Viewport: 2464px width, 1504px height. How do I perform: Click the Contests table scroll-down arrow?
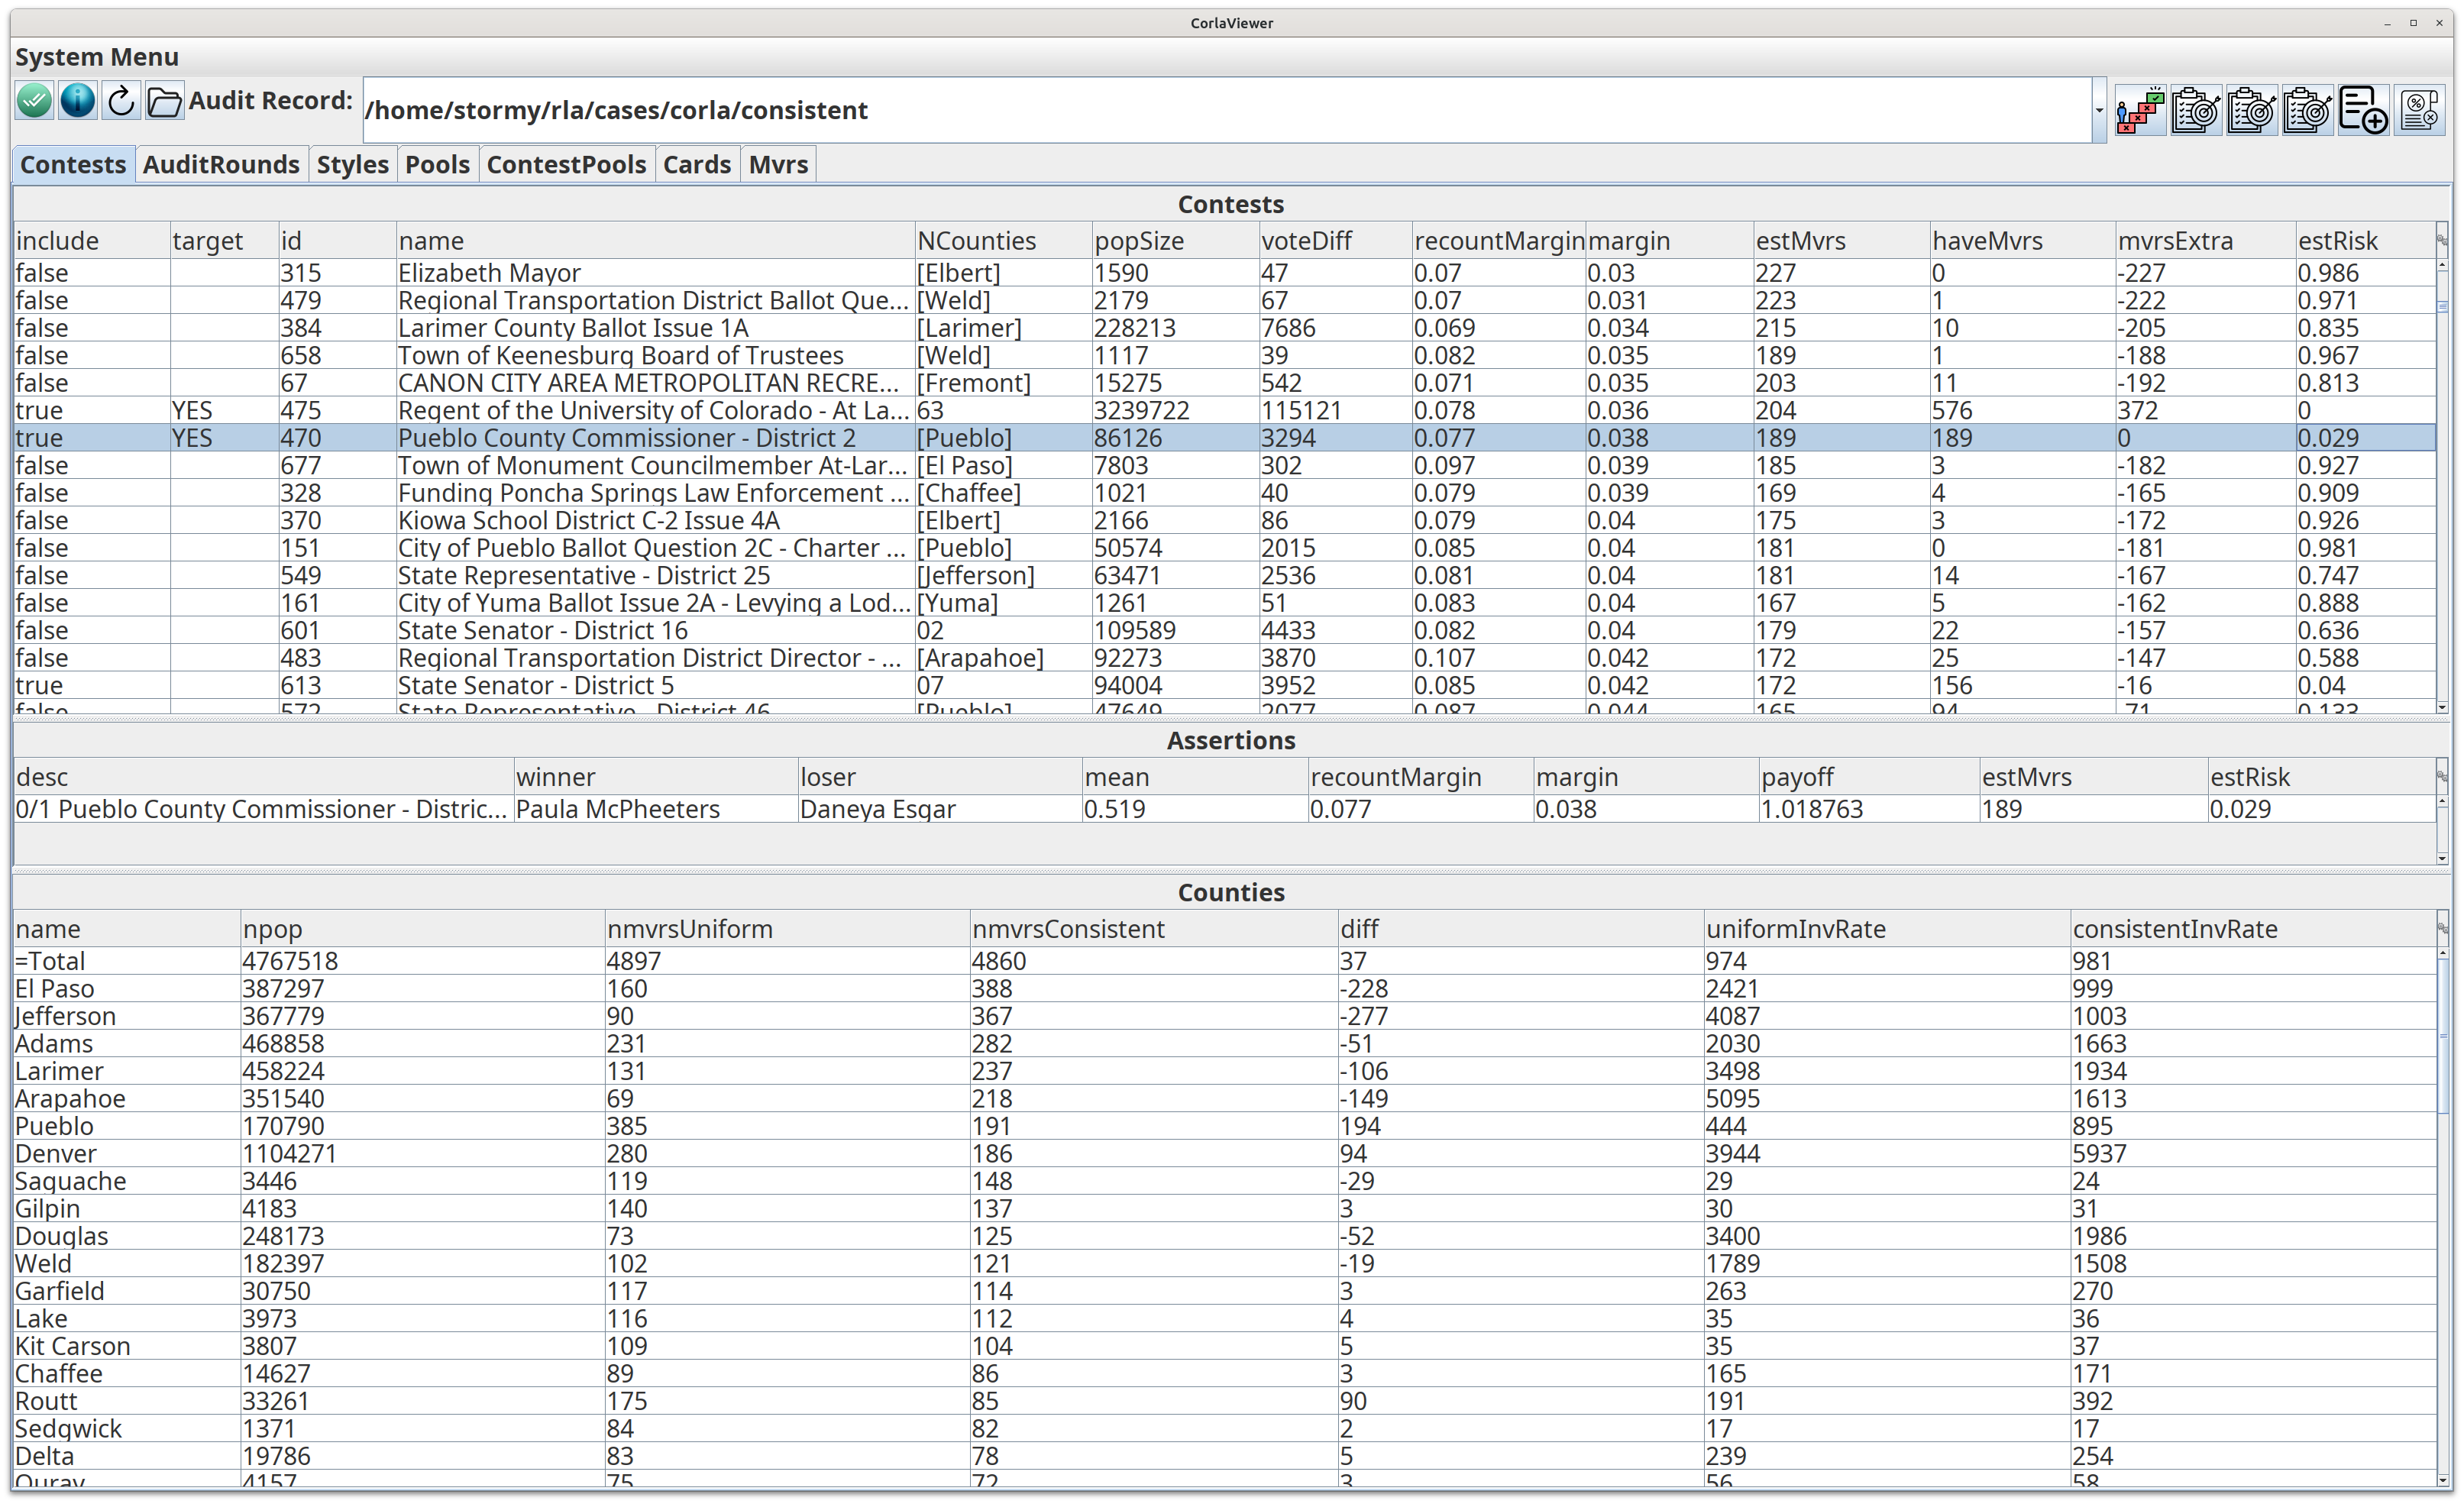(x=2442, y=708)
